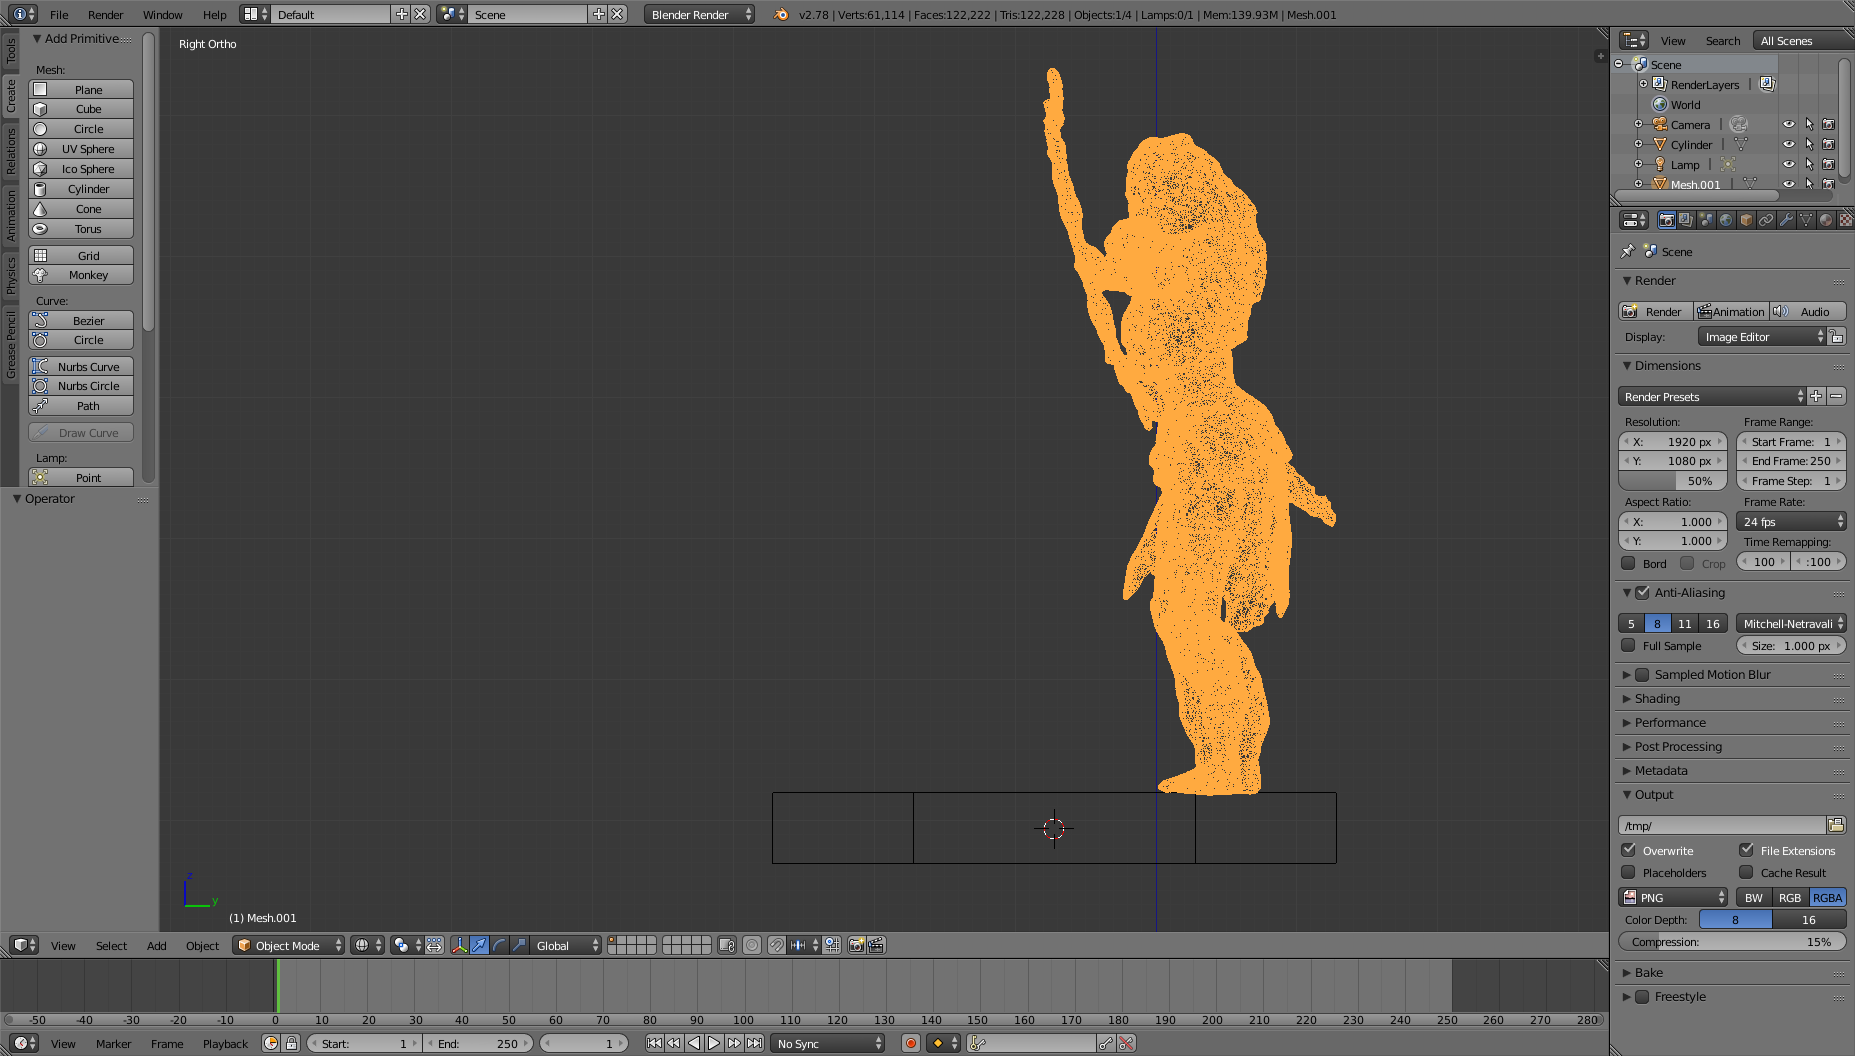Click the delete keyframe icon in timeline header

tap(1126, 1043)
